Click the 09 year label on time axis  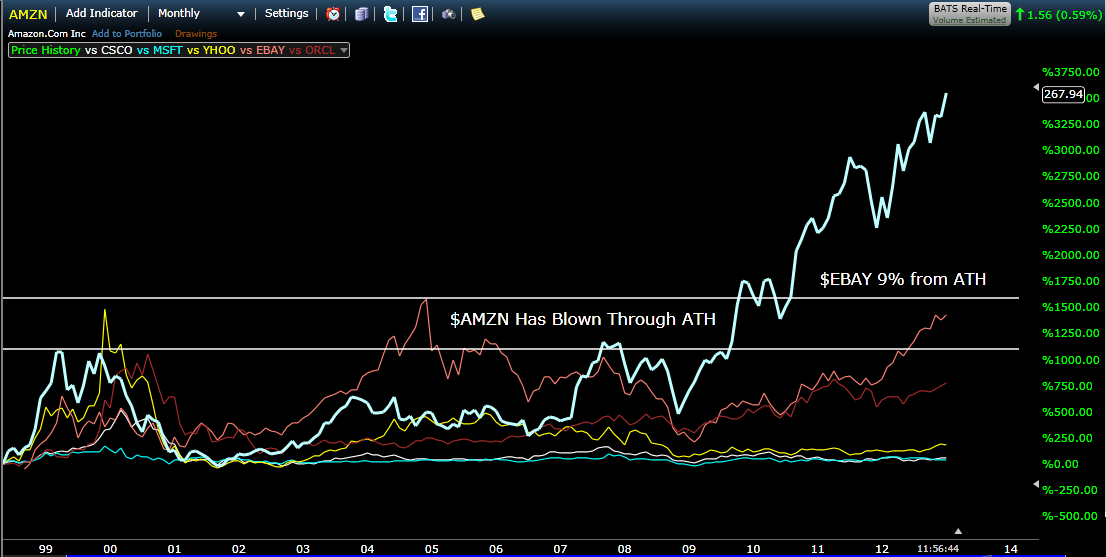(689, 548)
